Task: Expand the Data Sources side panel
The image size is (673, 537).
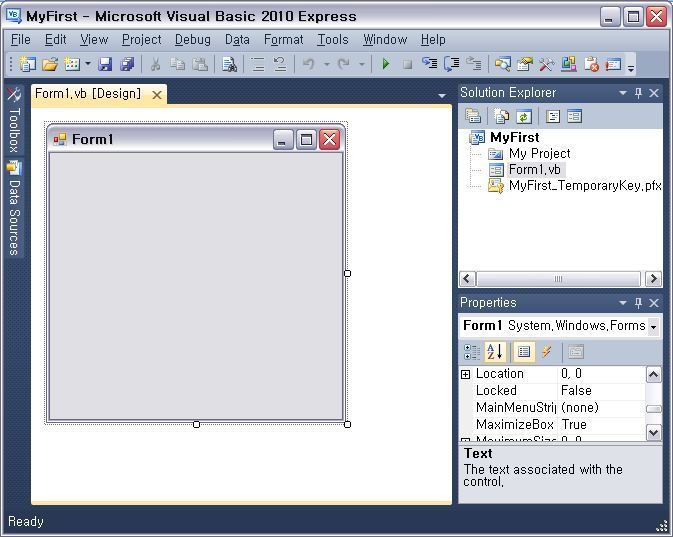Action: coord(14,208)
